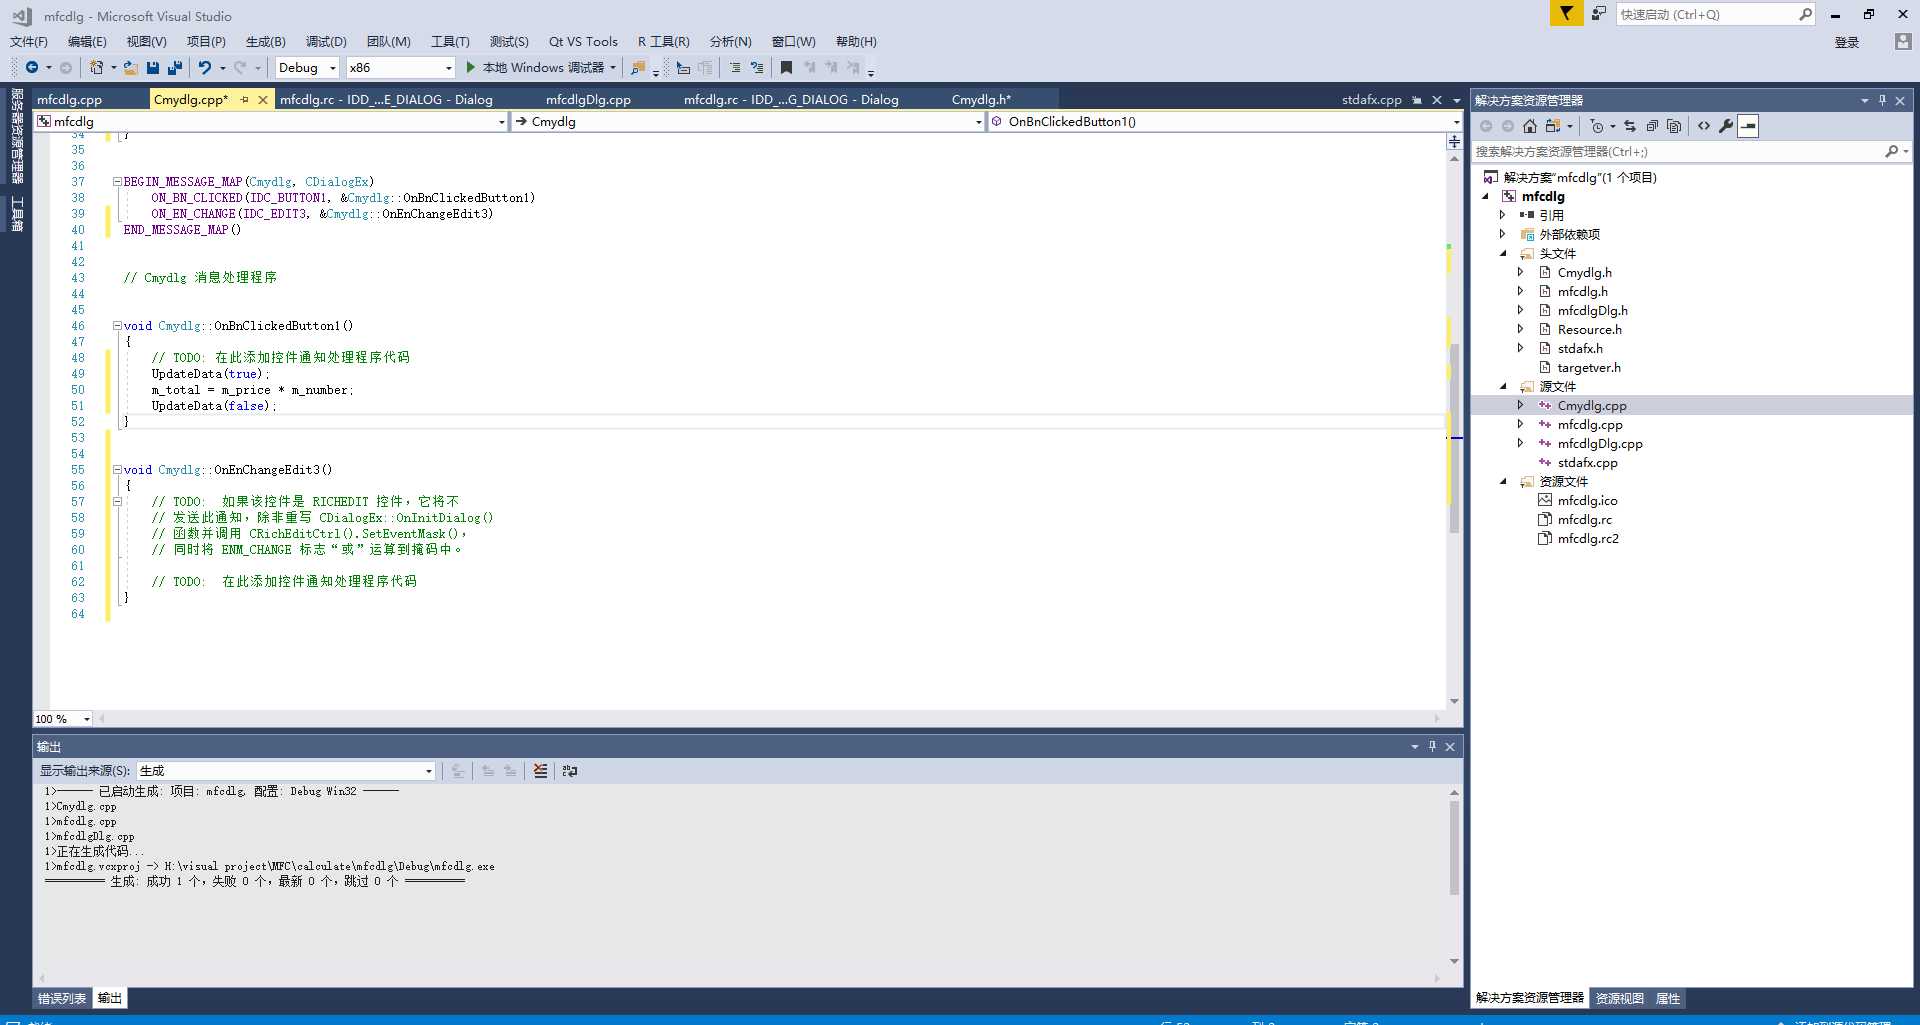Click the editor vertical scrollbar thumb

pos(1454,437)
